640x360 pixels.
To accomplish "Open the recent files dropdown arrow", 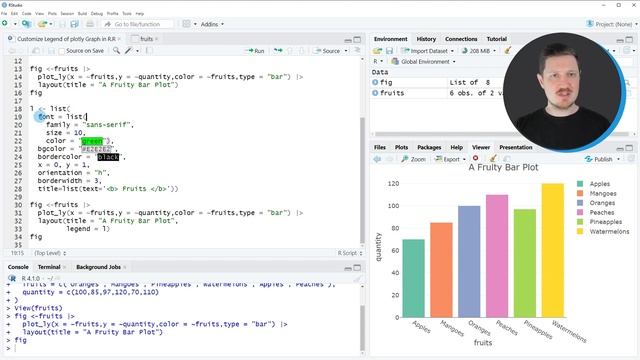I will [51, 24].
